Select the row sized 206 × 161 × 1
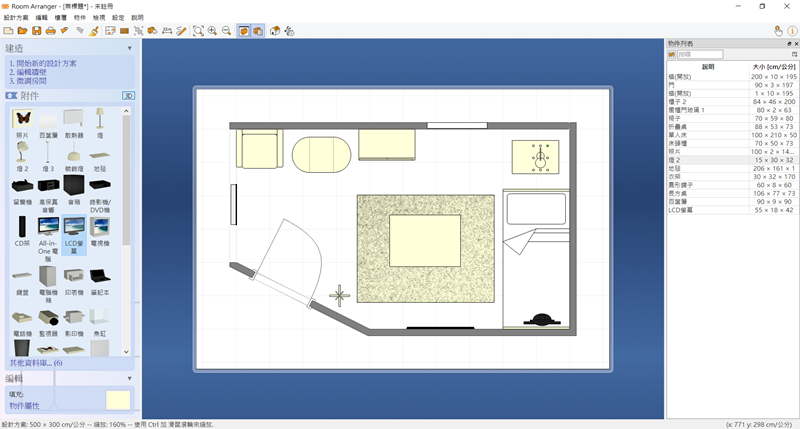This screenshot has width=800, height=429. pos(732,168)
